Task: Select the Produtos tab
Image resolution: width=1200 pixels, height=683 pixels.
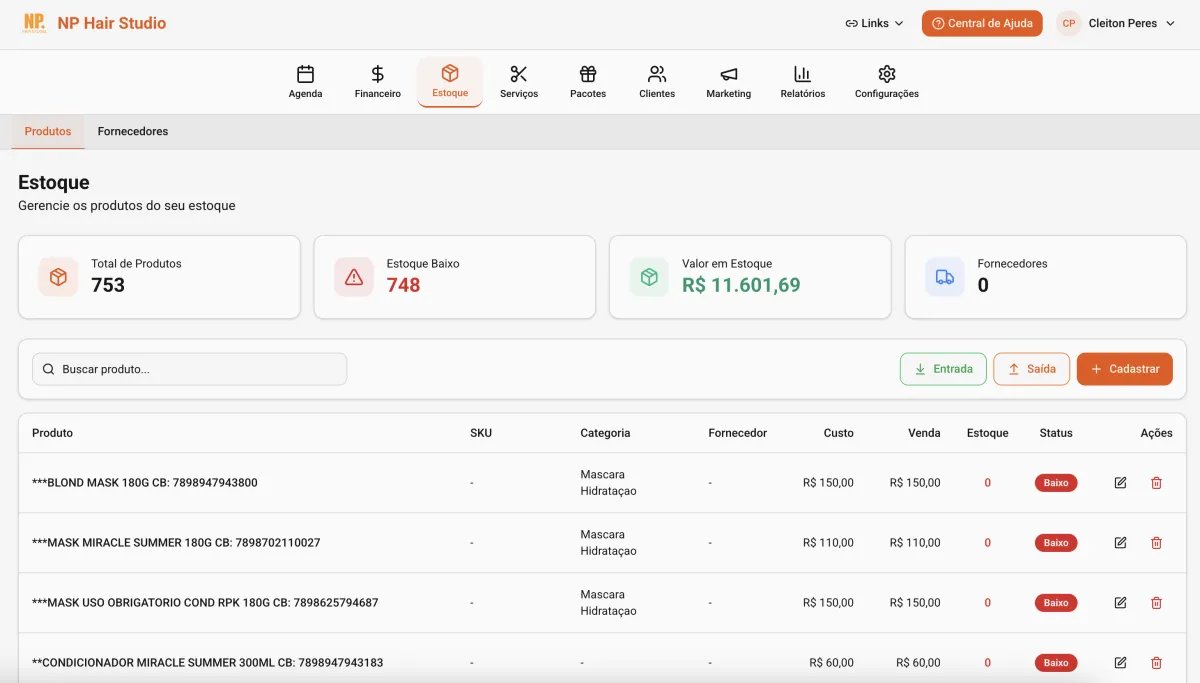Action: 47,131
